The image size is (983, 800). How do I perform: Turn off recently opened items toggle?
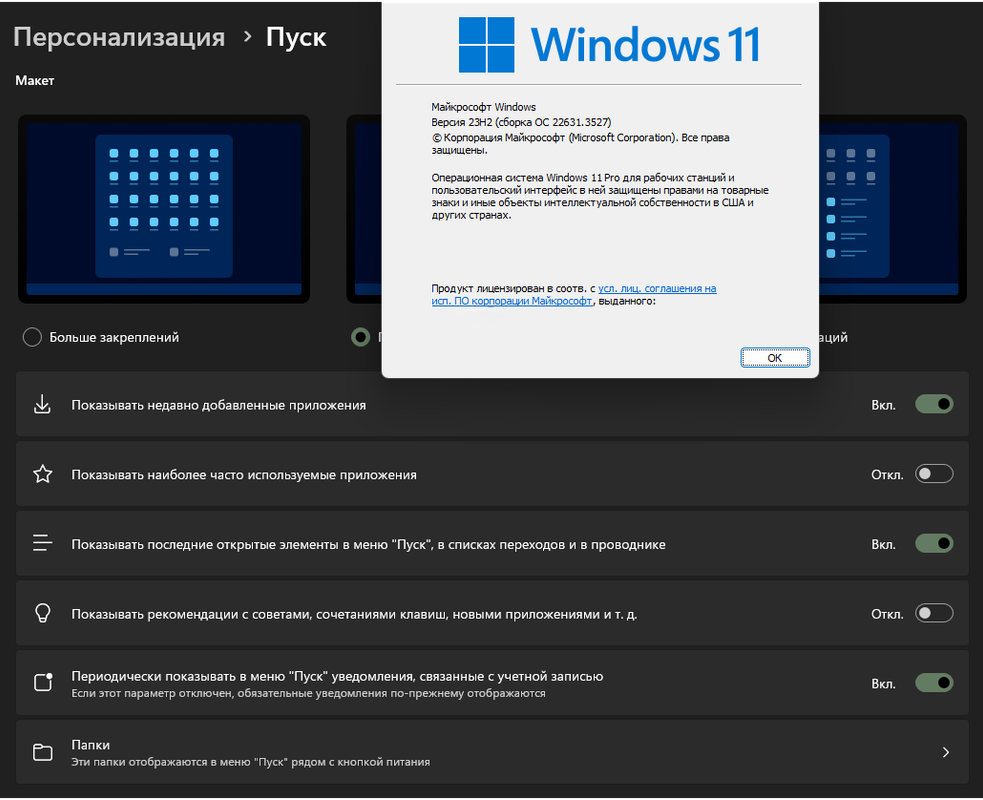(934, 544)
